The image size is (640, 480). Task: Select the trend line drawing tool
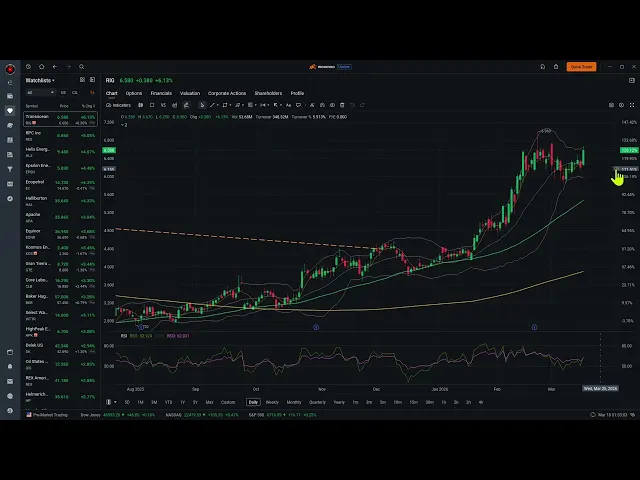(212, 105)
